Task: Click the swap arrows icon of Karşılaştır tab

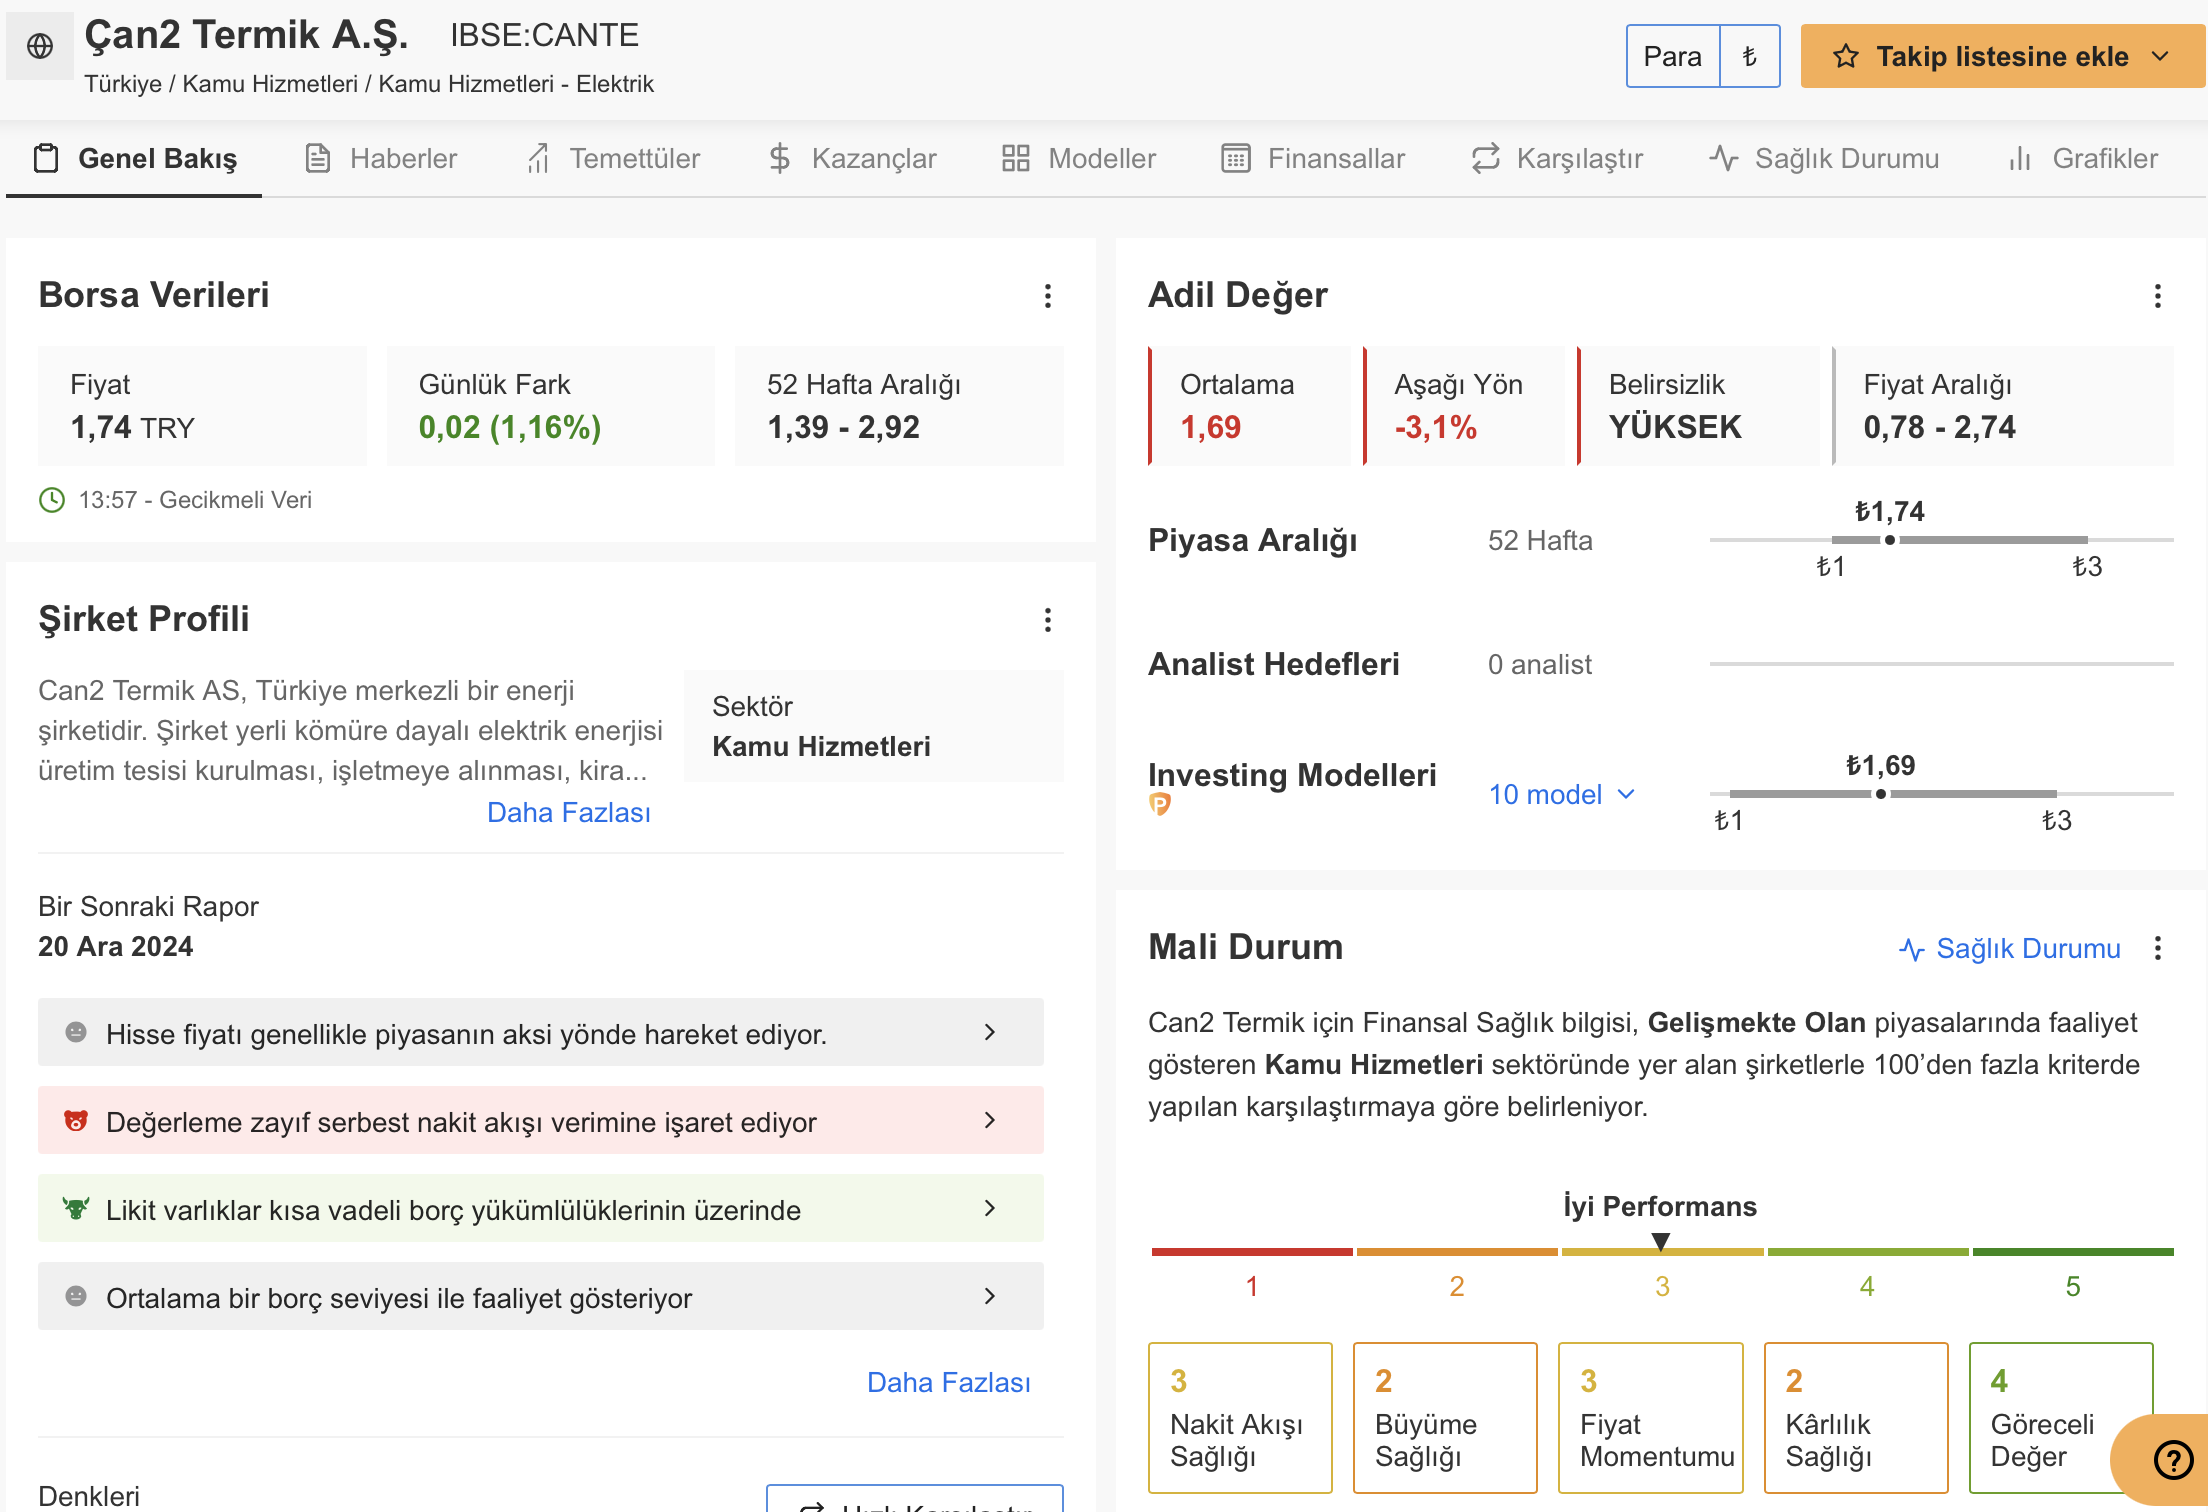Action: (x=1486, y=158)
